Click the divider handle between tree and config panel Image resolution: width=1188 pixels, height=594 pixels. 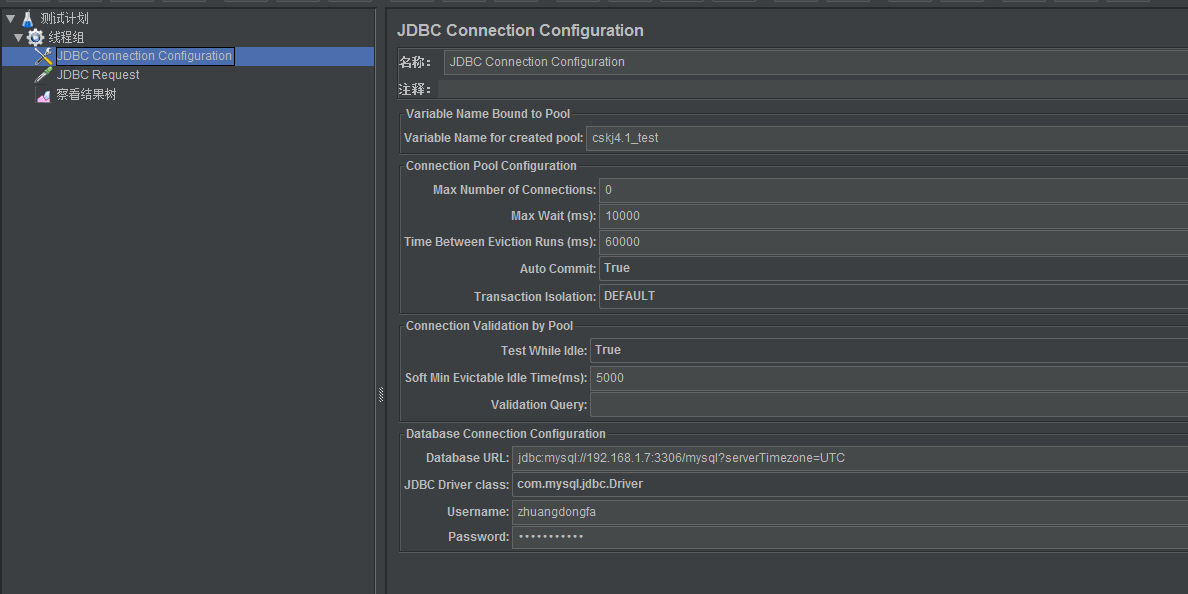click(381, 395)
